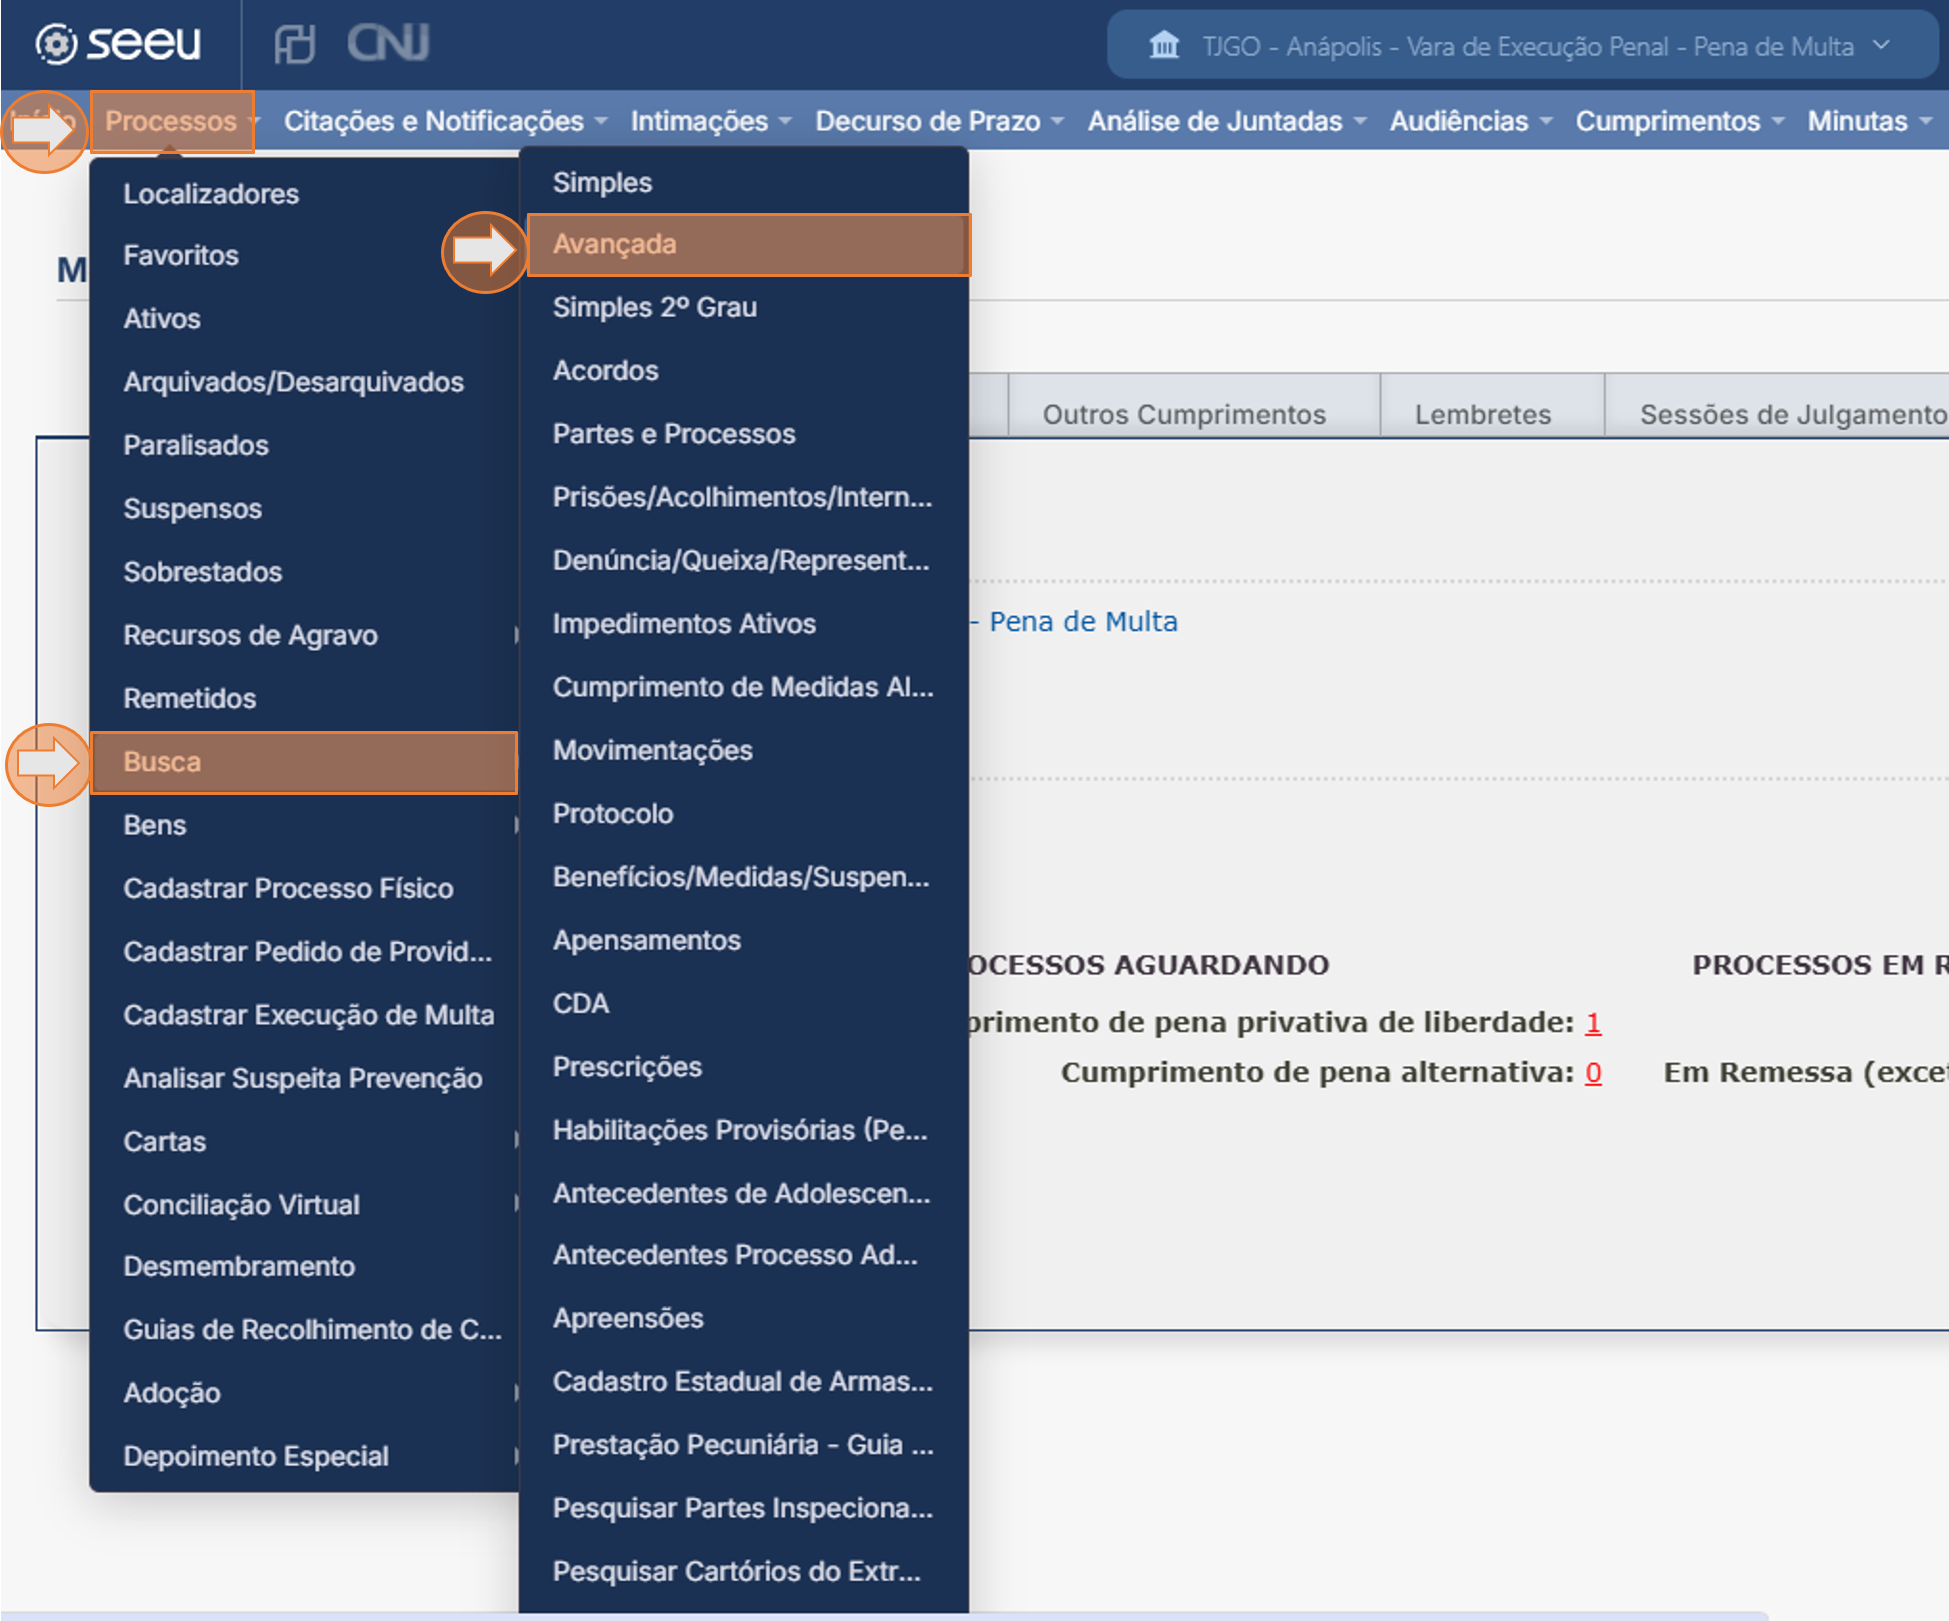Expand the court selector dropdown chevron

coord(1882,46)
